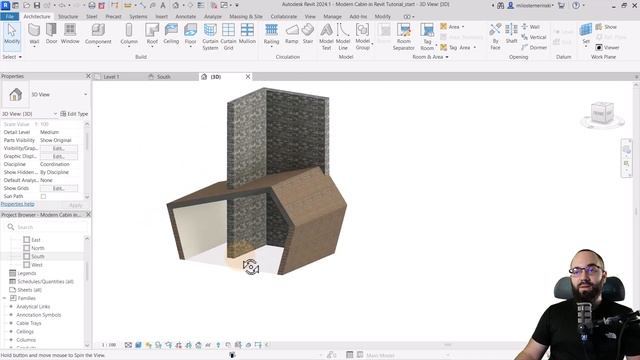This screenshot has width=640, height=360.
Task: Switch to the Structure ribbon tab
Action: pos(68,16)
